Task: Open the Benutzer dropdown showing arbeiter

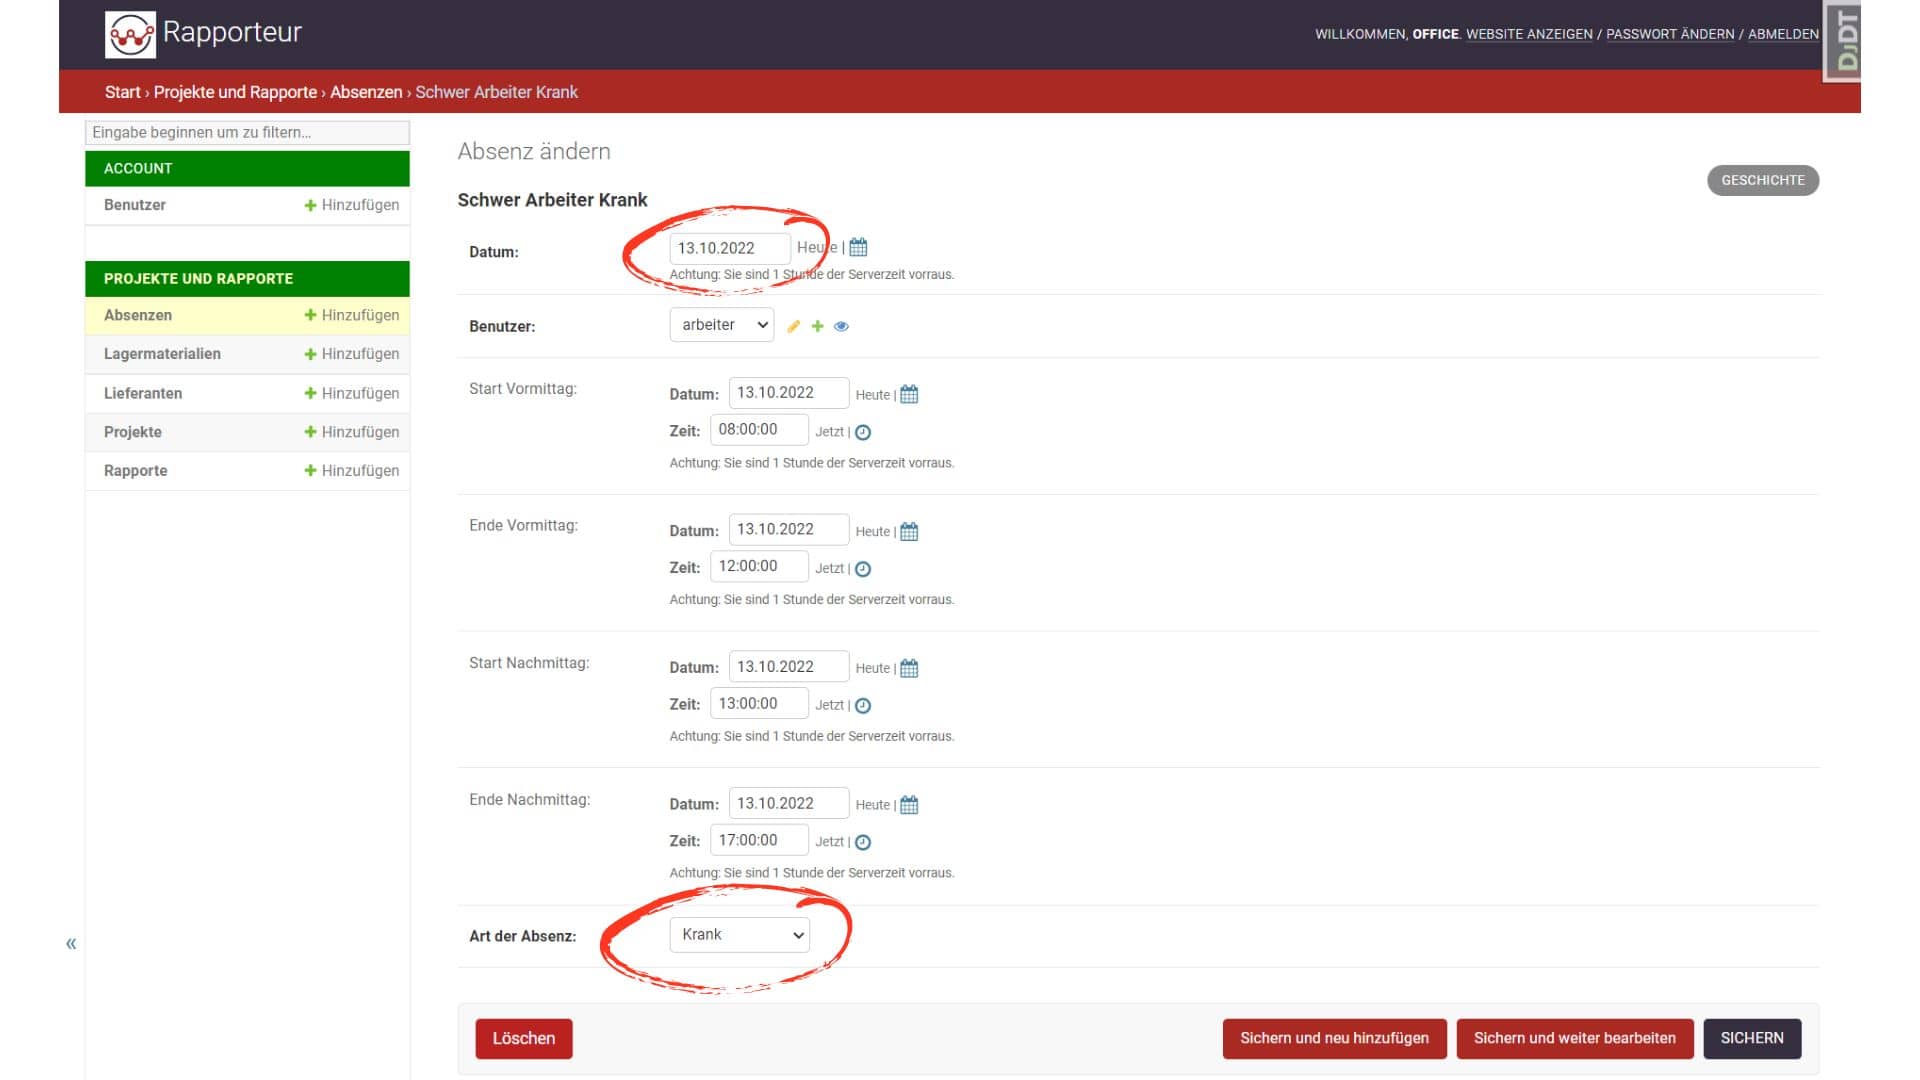Action: 721,325
